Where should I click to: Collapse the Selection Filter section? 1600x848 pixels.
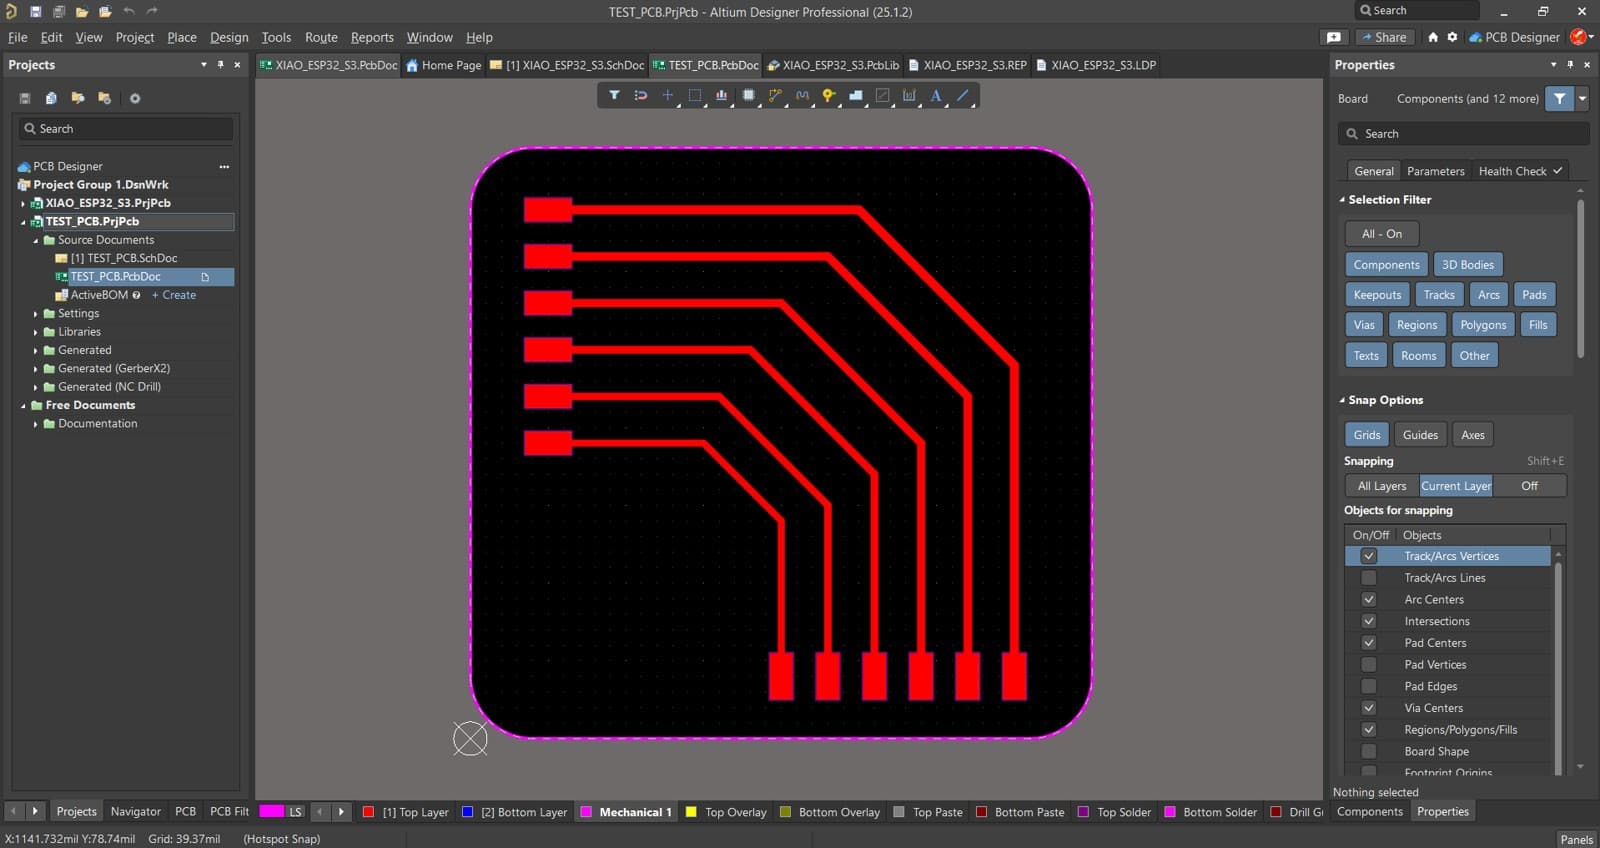tap(1342, 200)
